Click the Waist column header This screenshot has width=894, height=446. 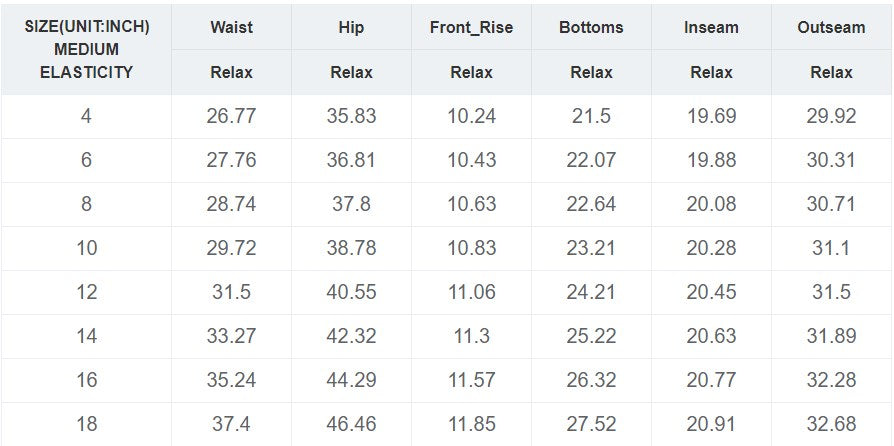tap(231, 27)
